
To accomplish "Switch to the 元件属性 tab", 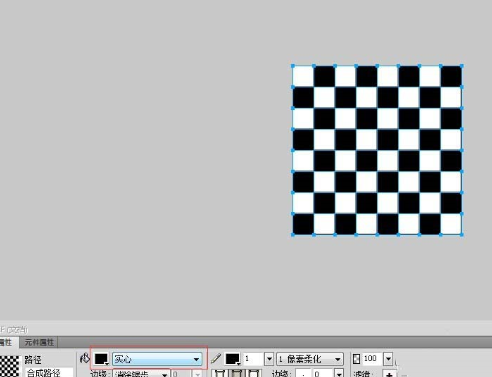I will pos(39,342).
